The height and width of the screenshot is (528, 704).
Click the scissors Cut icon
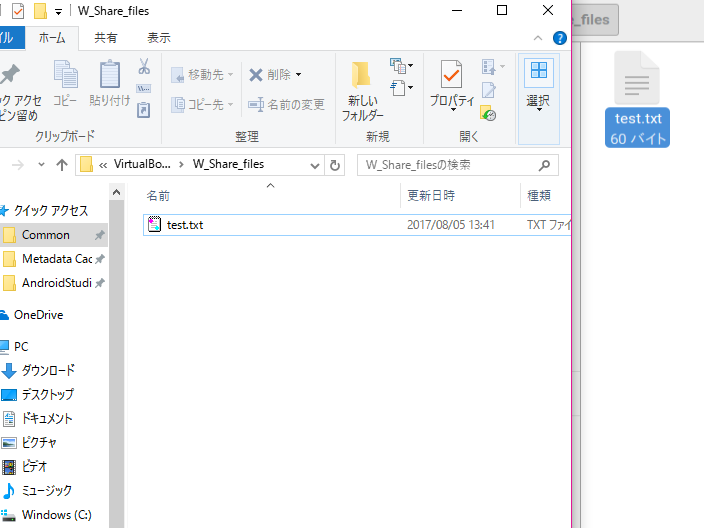point(144,67)
